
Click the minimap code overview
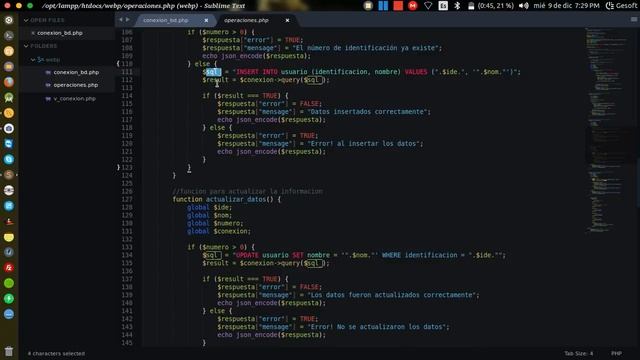pos(607,131)
